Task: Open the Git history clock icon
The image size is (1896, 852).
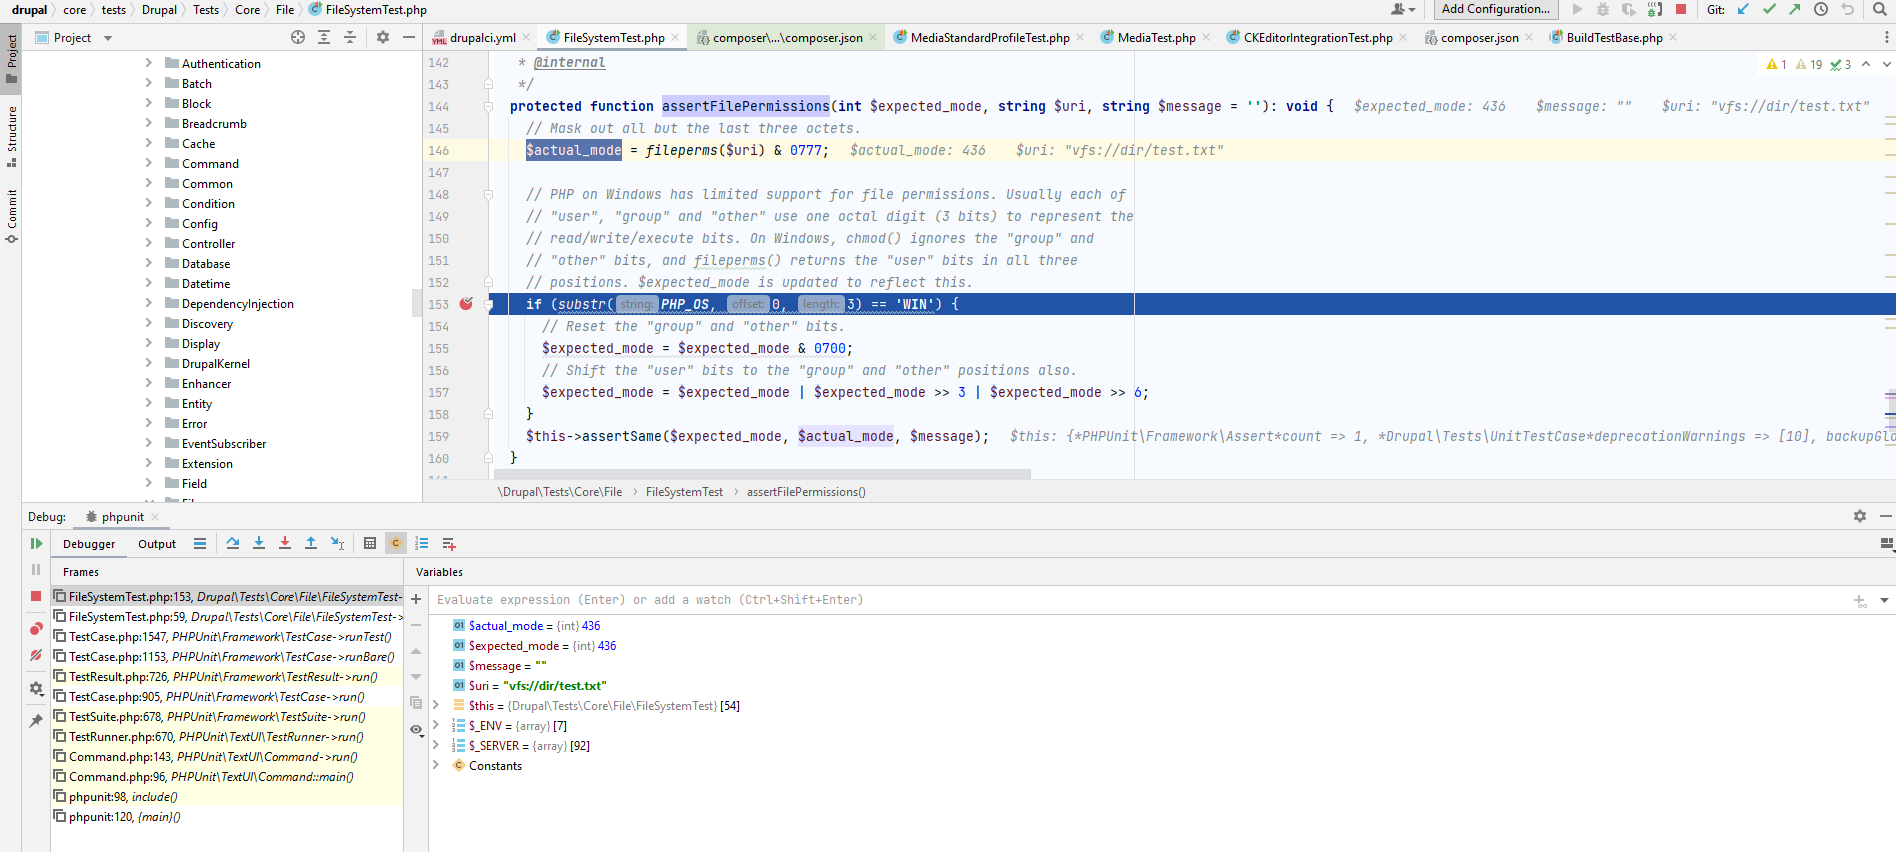Action: pyautogui.click(x=1821, y=9)
